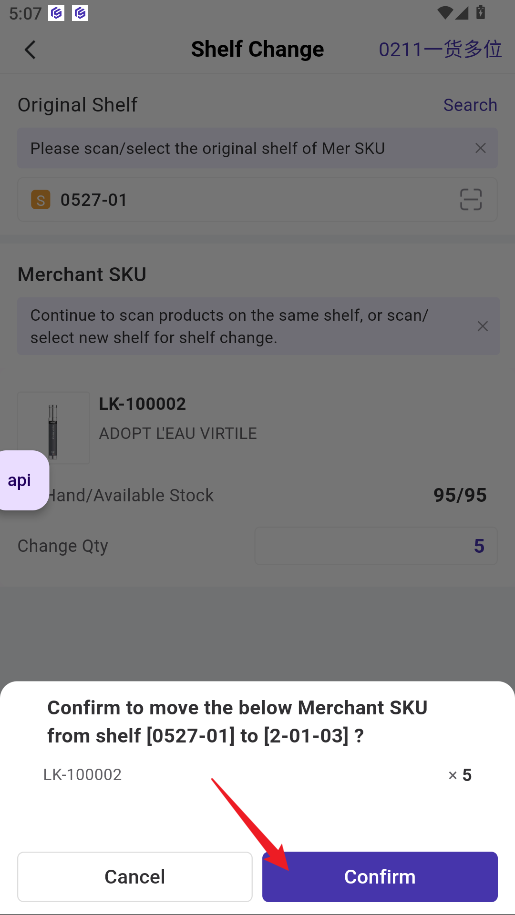This screenshot has height=915, width=515.
Task: Select the Change Qty input field
Action: (x=376, y=546)
